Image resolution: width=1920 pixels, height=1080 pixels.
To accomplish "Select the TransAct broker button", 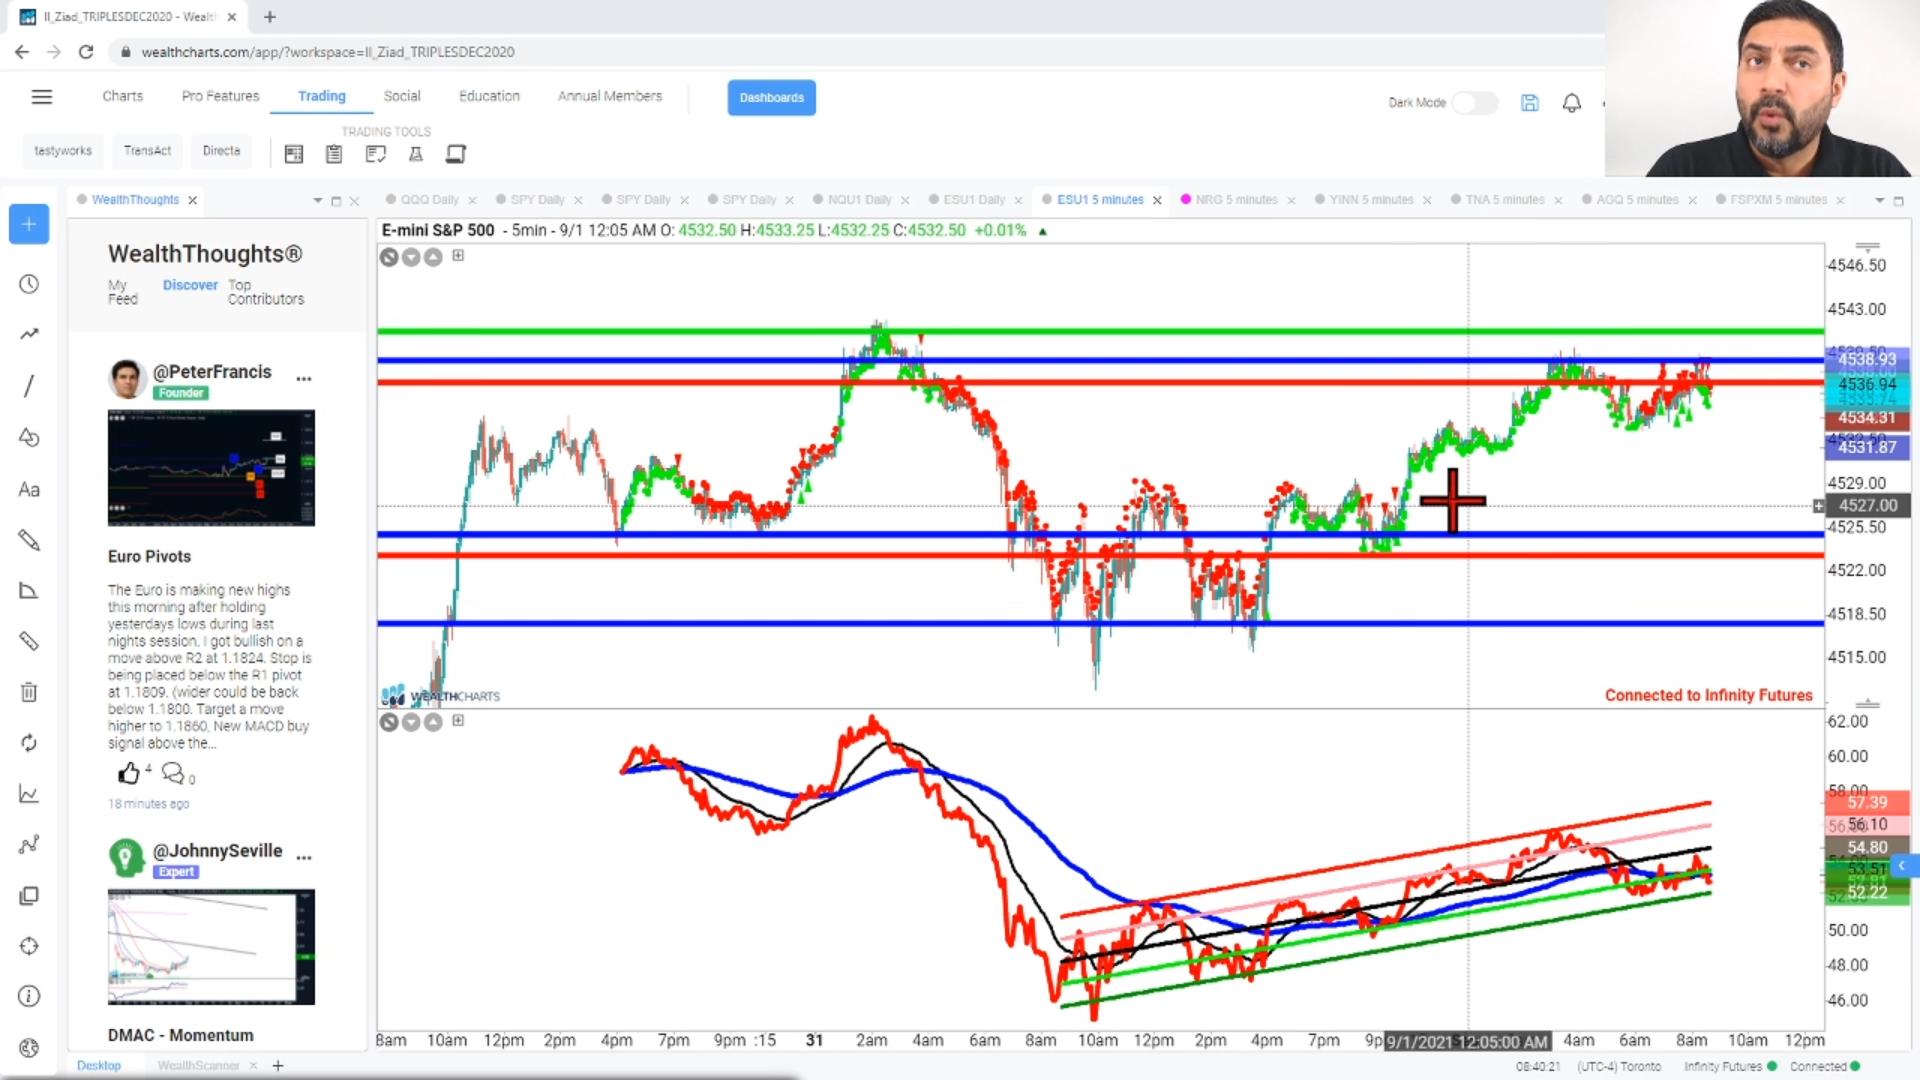I will 147,151.
